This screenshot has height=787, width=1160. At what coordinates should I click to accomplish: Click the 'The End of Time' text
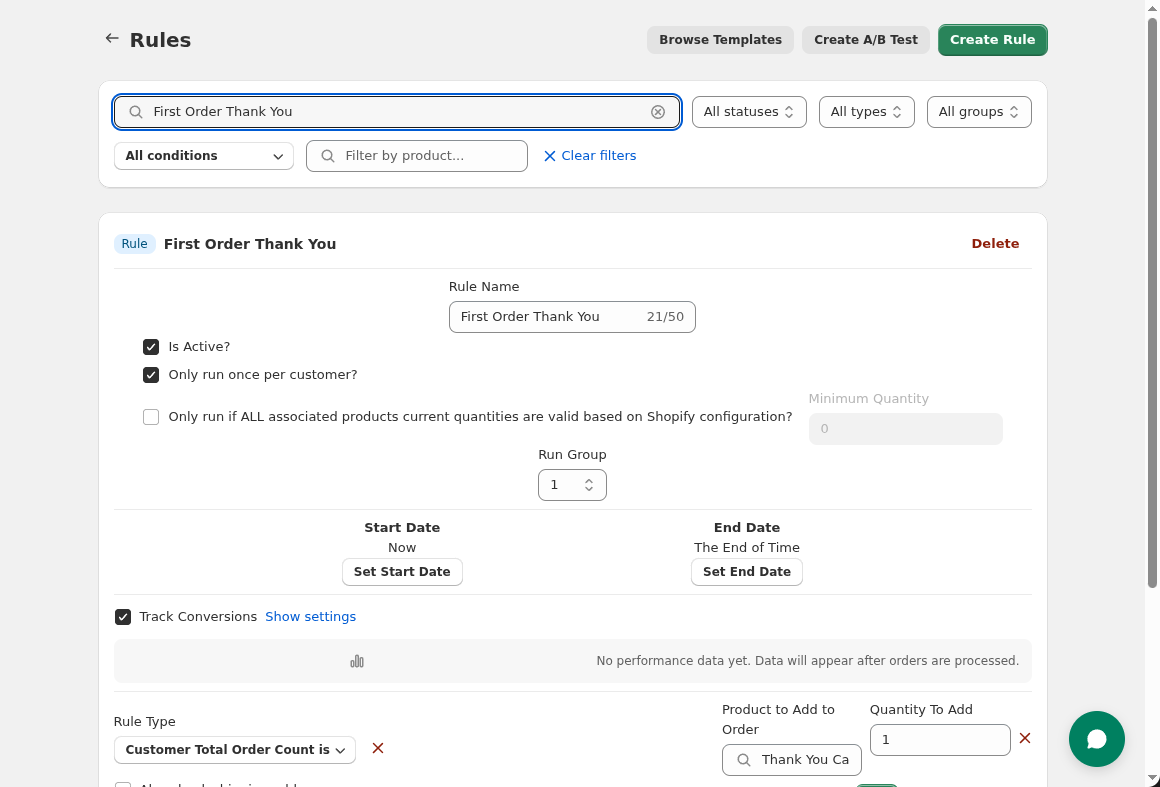(x=746, y=548)
